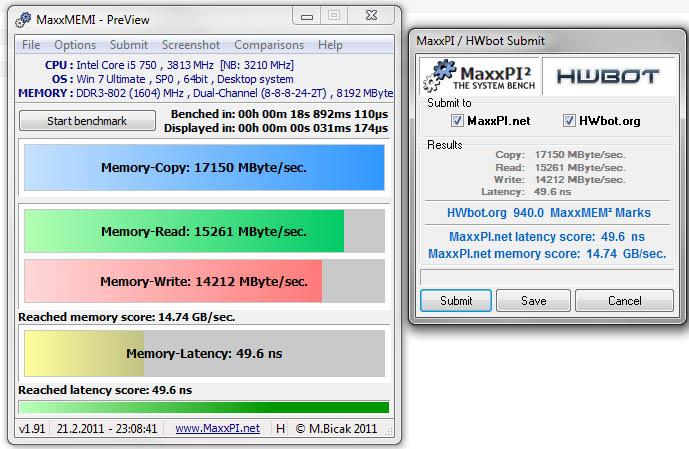This screenshot has width=689, height=449.
Task: Click the green progress bar at bottom
Action: click(204, 408)
